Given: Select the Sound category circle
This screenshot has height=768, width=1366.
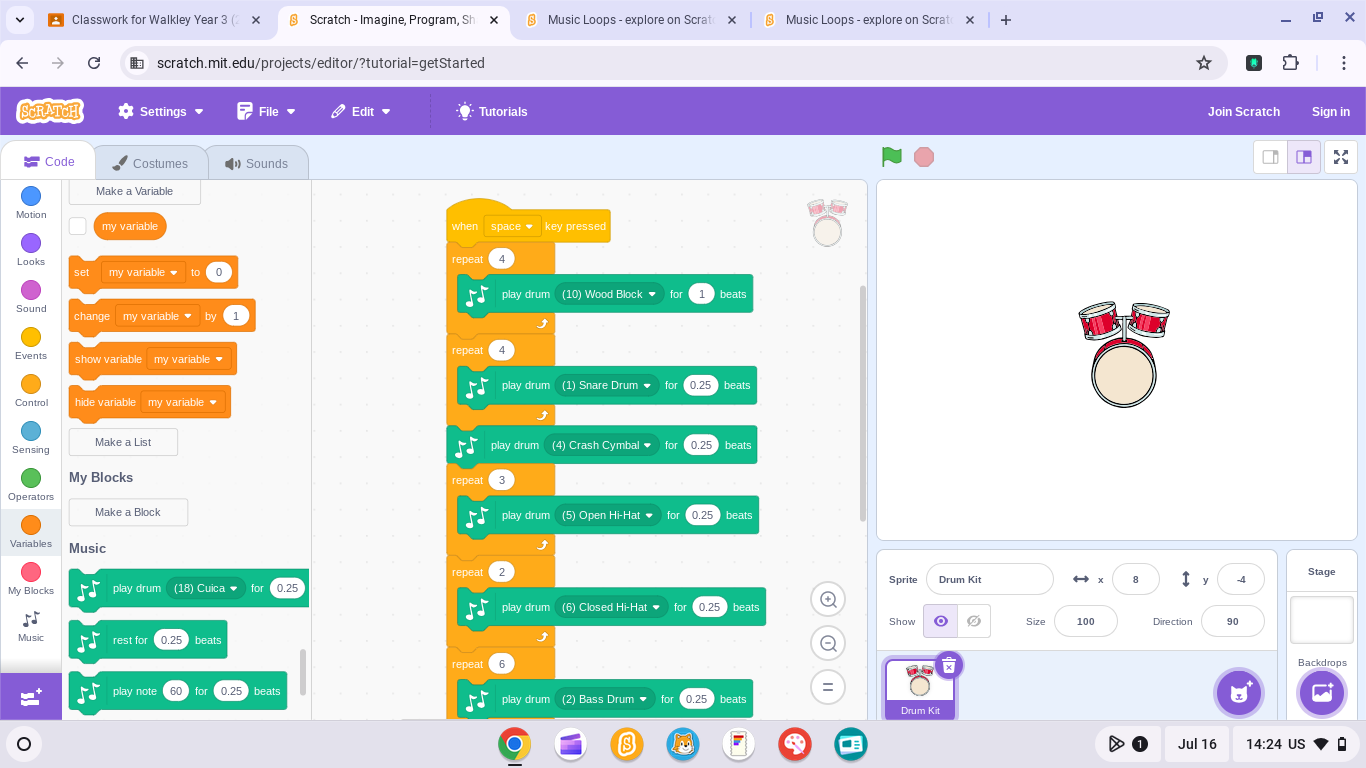Looking at the screenshot, I should (x=31, y=290).
